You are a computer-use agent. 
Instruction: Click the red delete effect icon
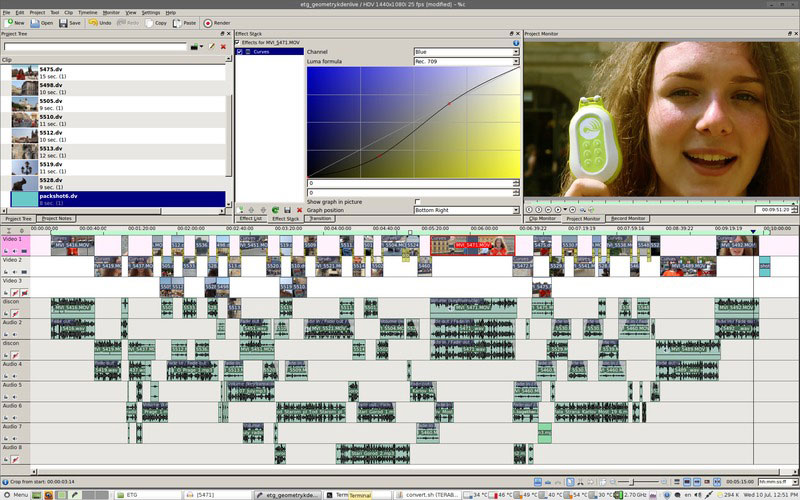tap(299, 209)
